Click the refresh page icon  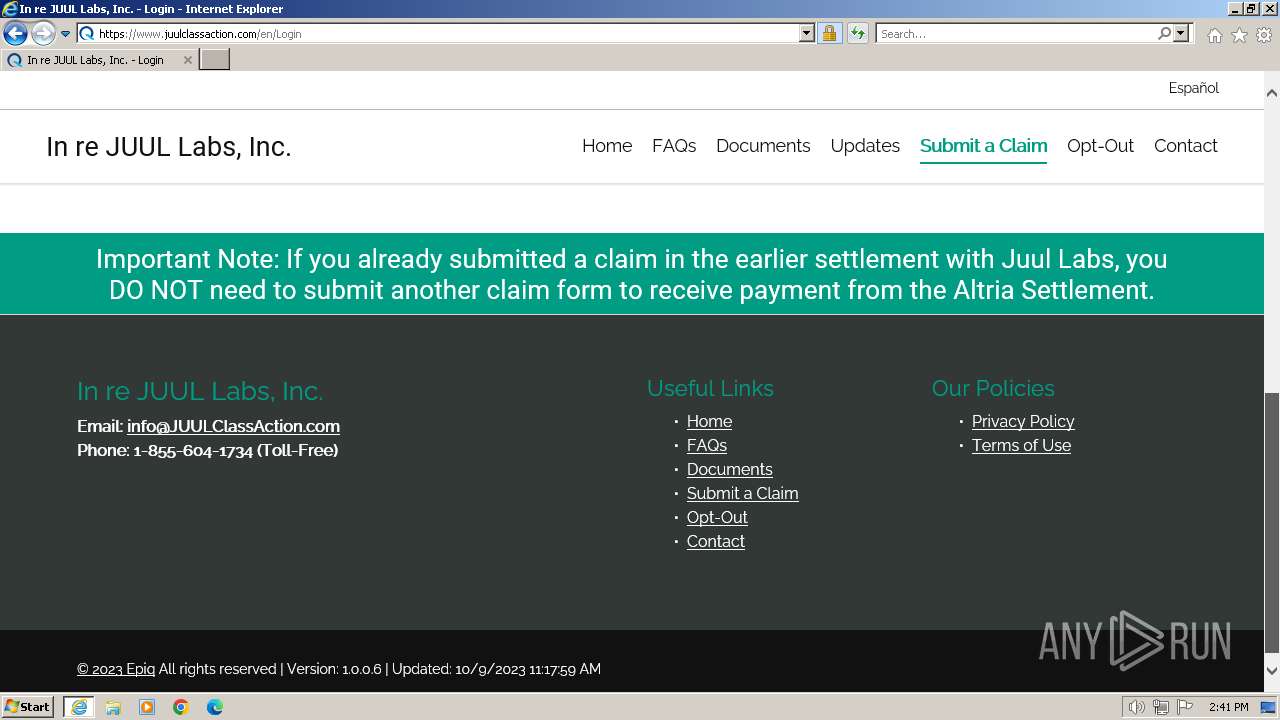[x=857, y=33]
